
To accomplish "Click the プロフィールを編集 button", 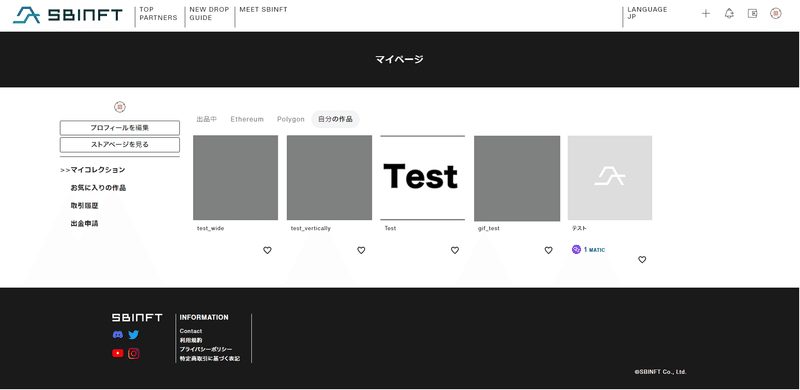I will coord(120,128).
